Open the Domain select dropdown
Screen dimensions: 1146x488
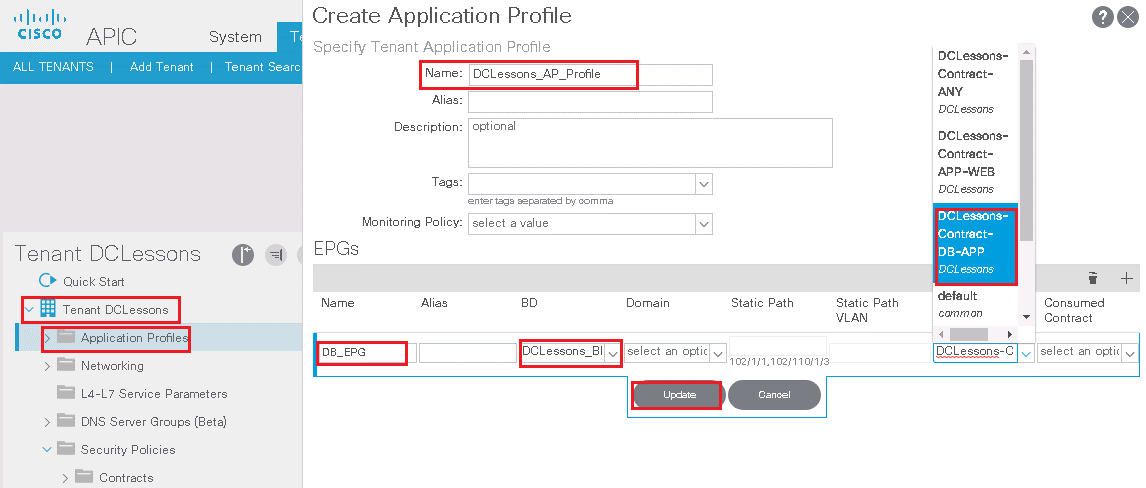tap(718, 353)
